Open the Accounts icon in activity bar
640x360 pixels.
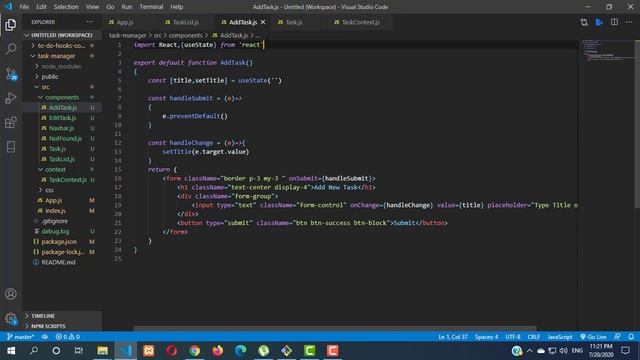coord(11,294)
